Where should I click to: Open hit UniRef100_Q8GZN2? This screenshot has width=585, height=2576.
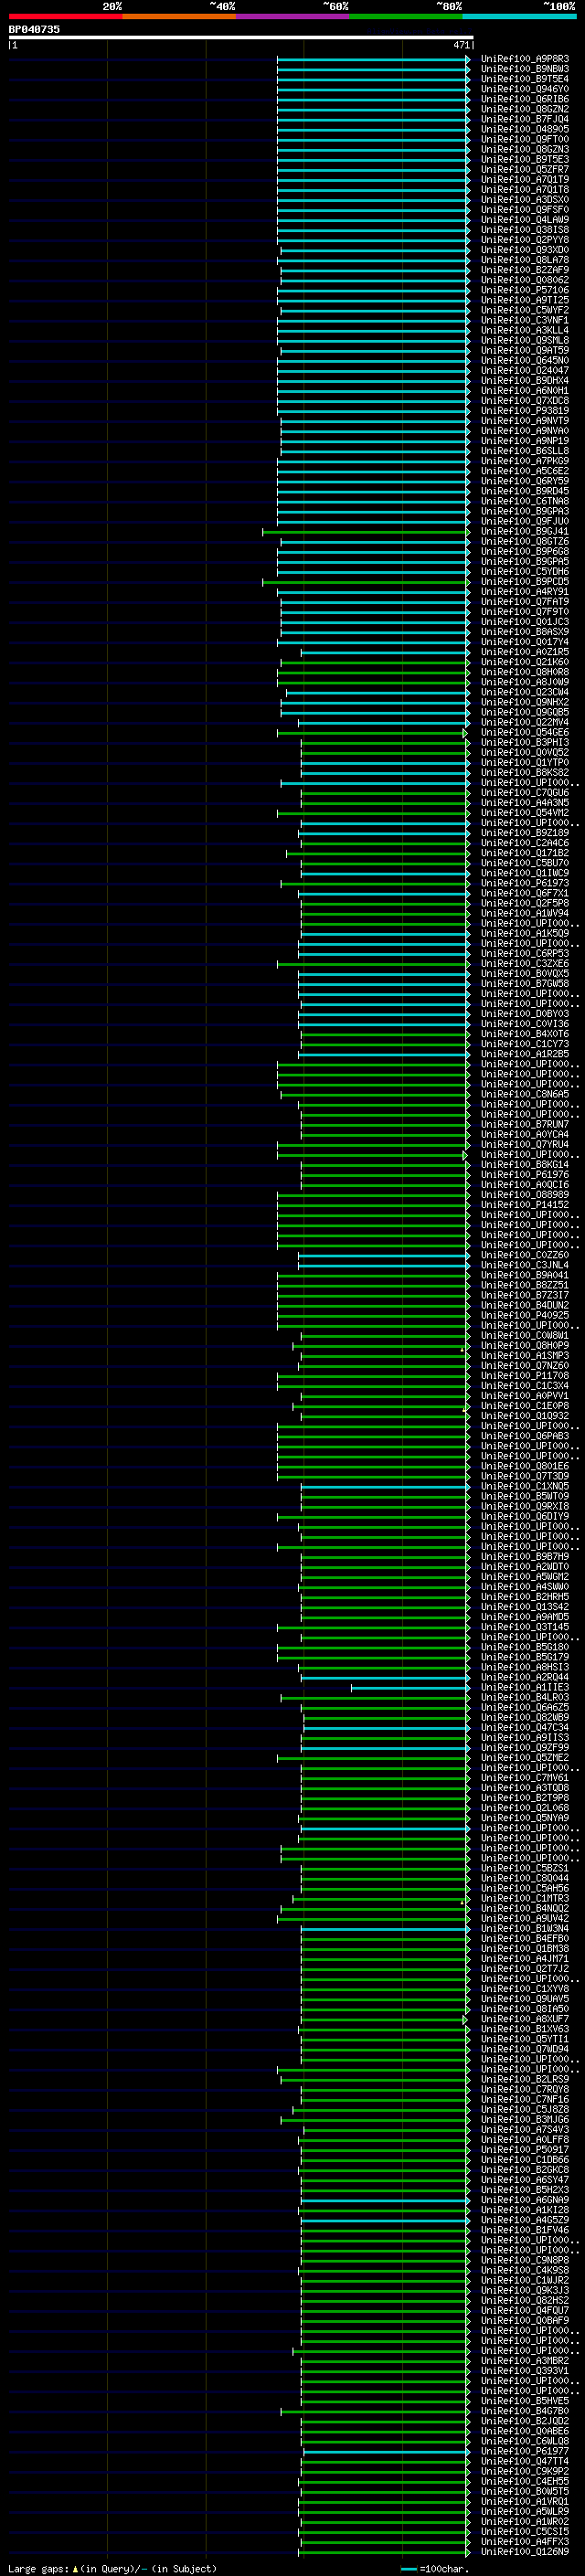[524, 109]
